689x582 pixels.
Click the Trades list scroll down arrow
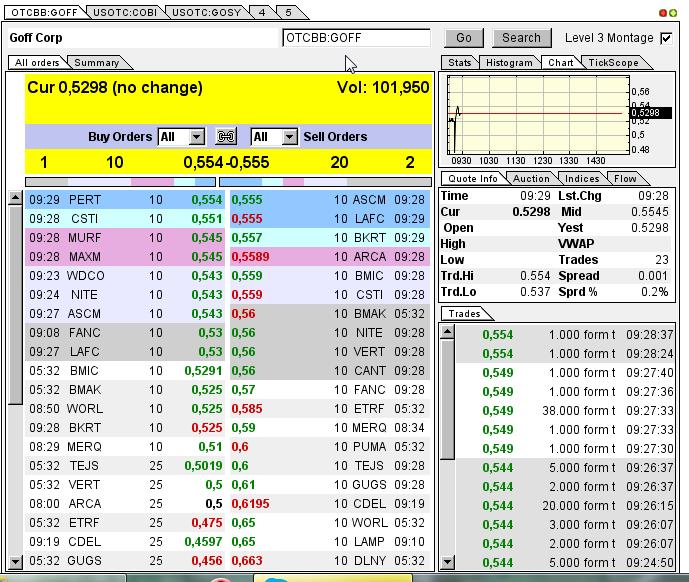(447, 561)
